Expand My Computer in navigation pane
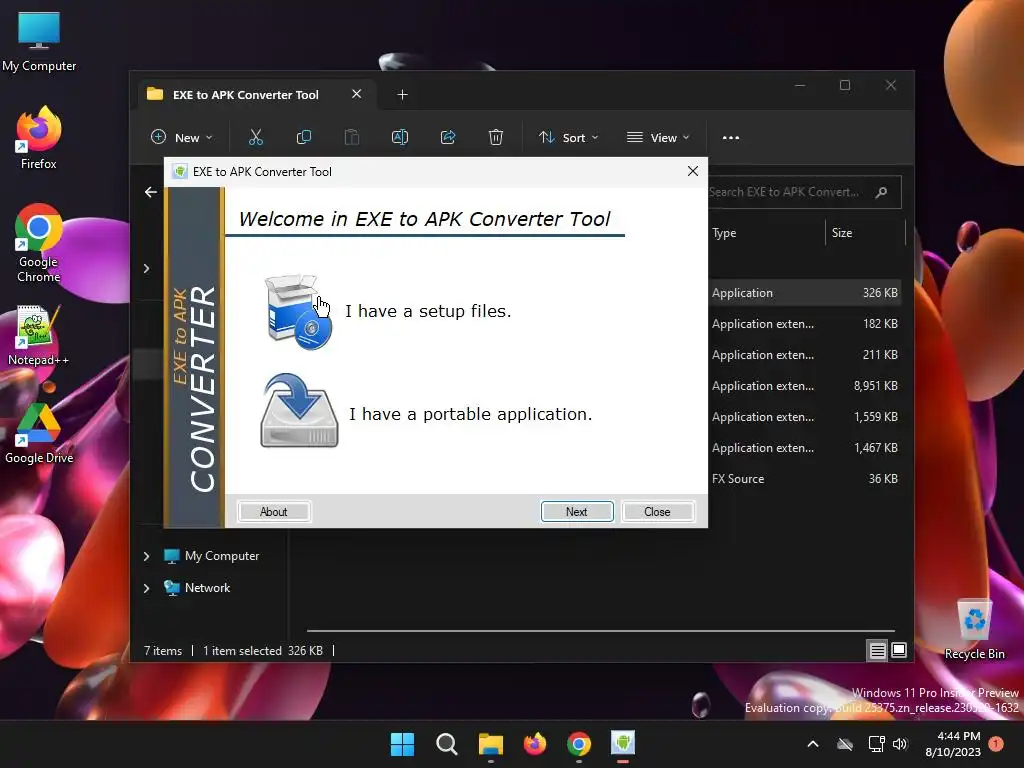Screen dimensions: 1024x768 (146, 556)
